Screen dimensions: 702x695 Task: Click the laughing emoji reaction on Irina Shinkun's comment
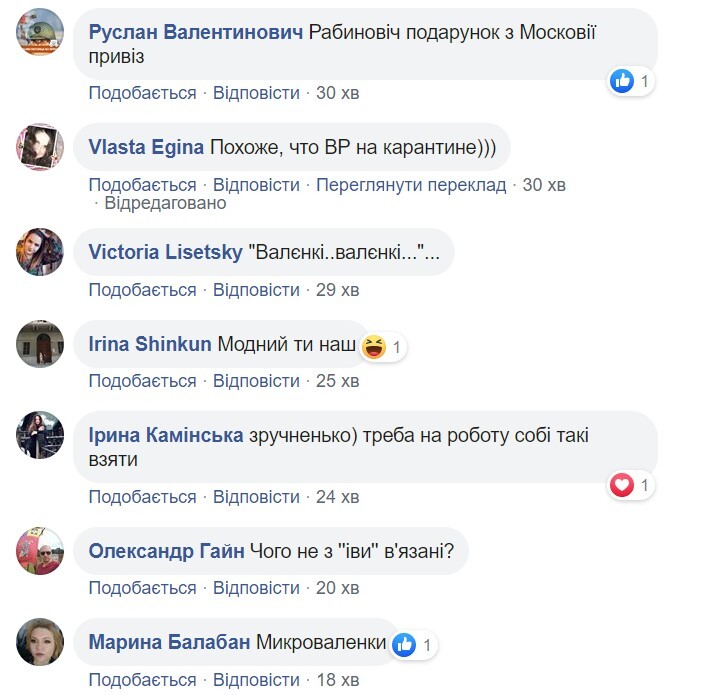pyautogui.click(x=373, y=347)
